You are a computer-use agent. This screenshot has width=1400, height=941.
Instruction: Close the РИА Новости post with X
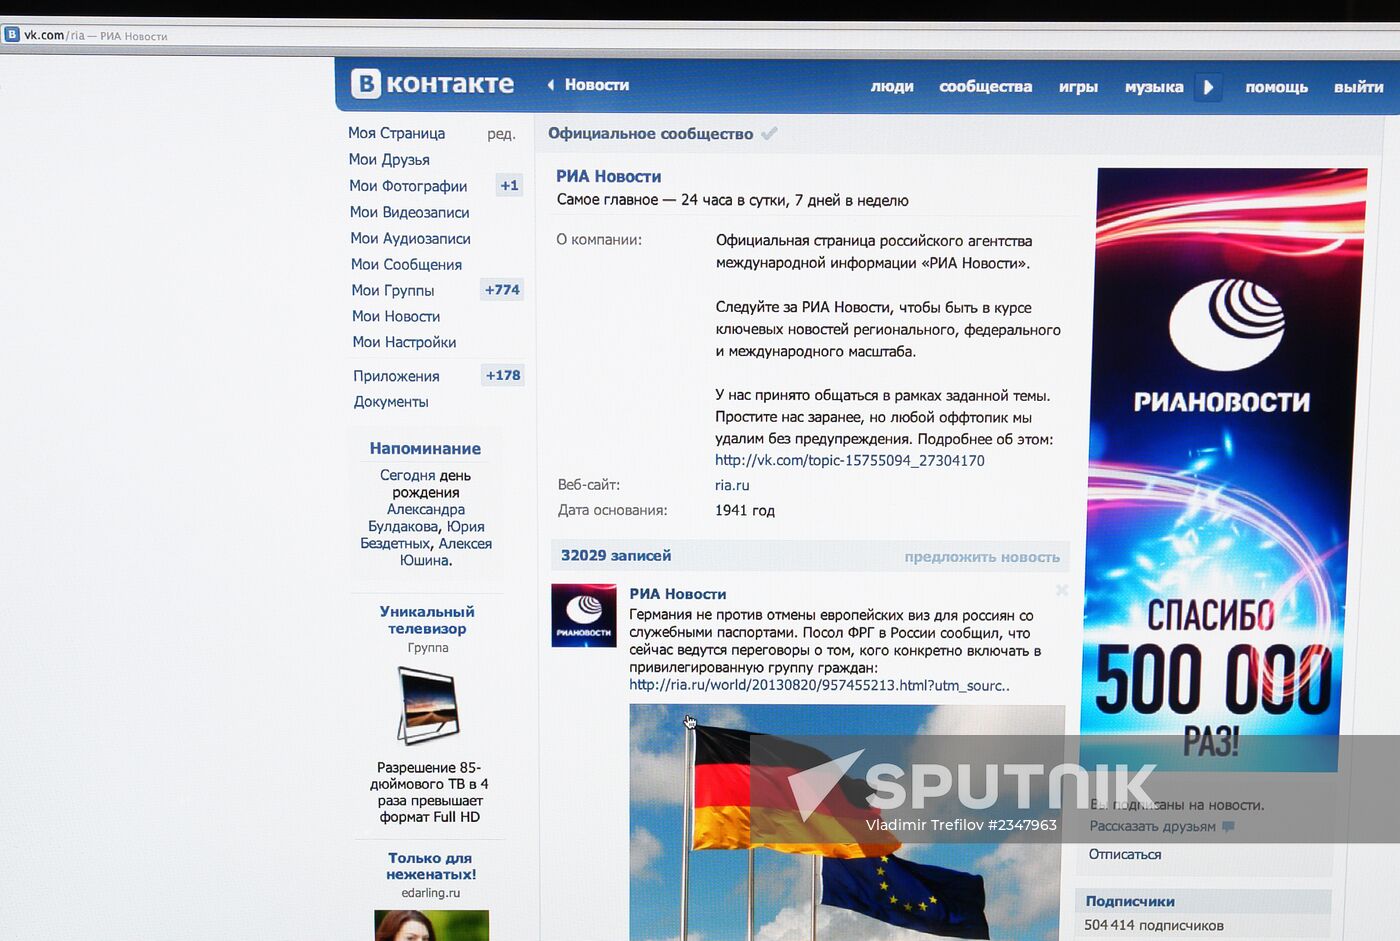click(1062, 591)
